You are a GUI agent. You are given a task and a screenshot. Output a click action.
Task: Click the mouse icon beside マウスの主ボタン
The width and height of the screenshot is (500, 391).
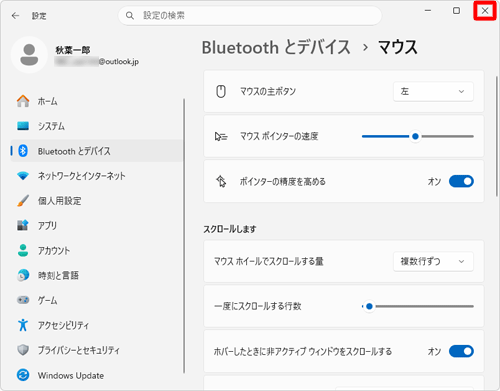click(x=221, y=91)
